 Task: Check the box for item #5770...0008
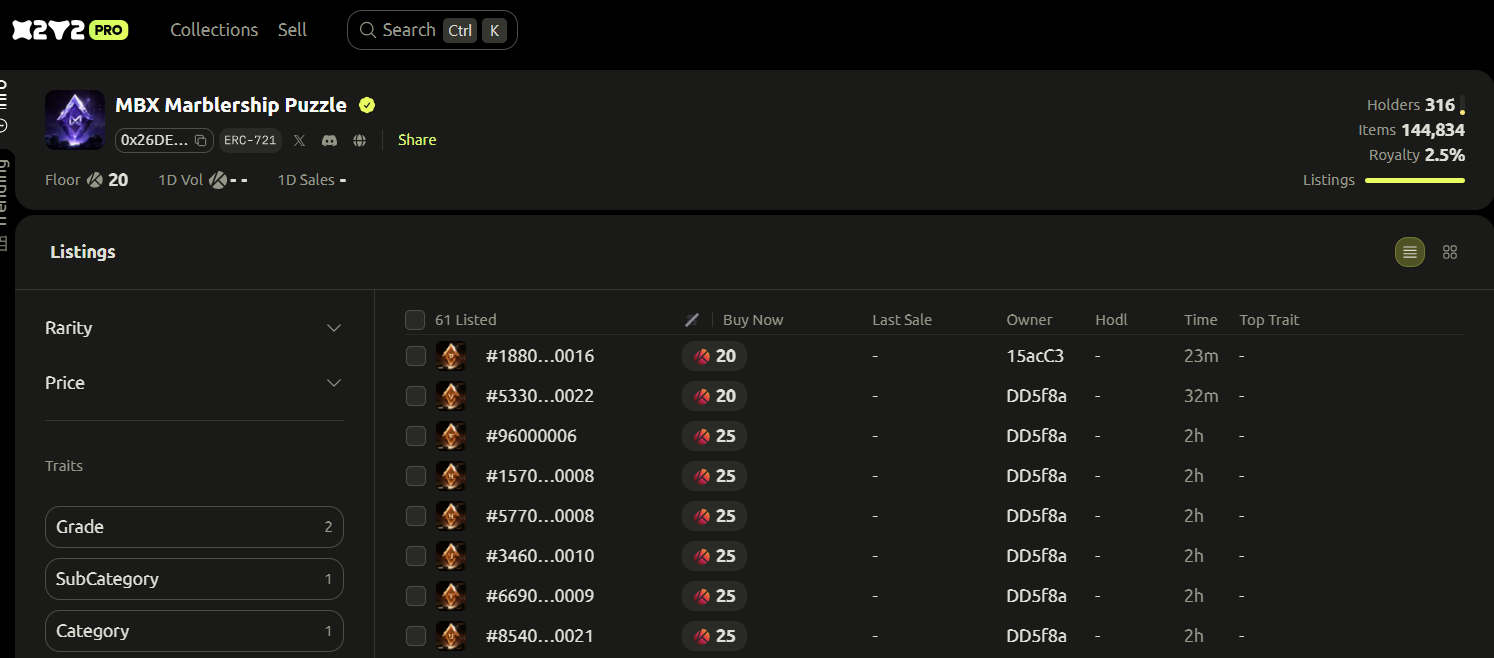(x=416, y=516)
